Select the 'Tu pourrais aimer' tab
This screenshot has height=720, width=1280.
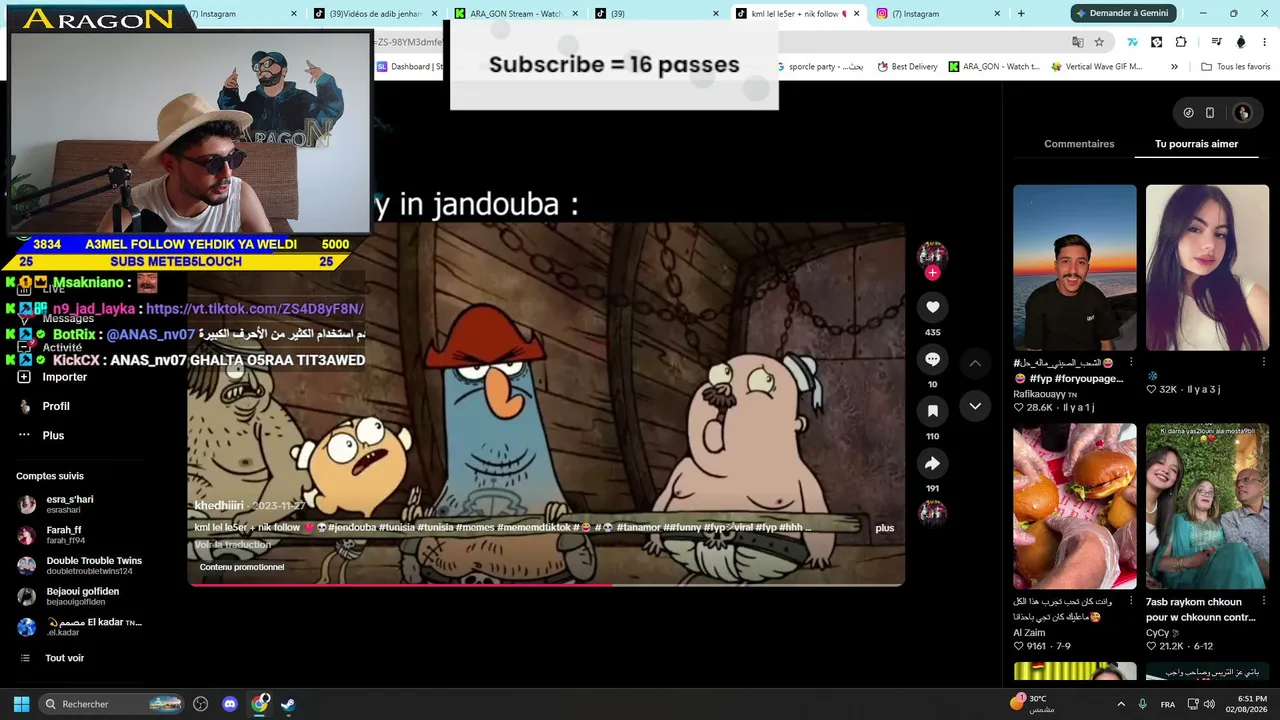coord(1196,144)
